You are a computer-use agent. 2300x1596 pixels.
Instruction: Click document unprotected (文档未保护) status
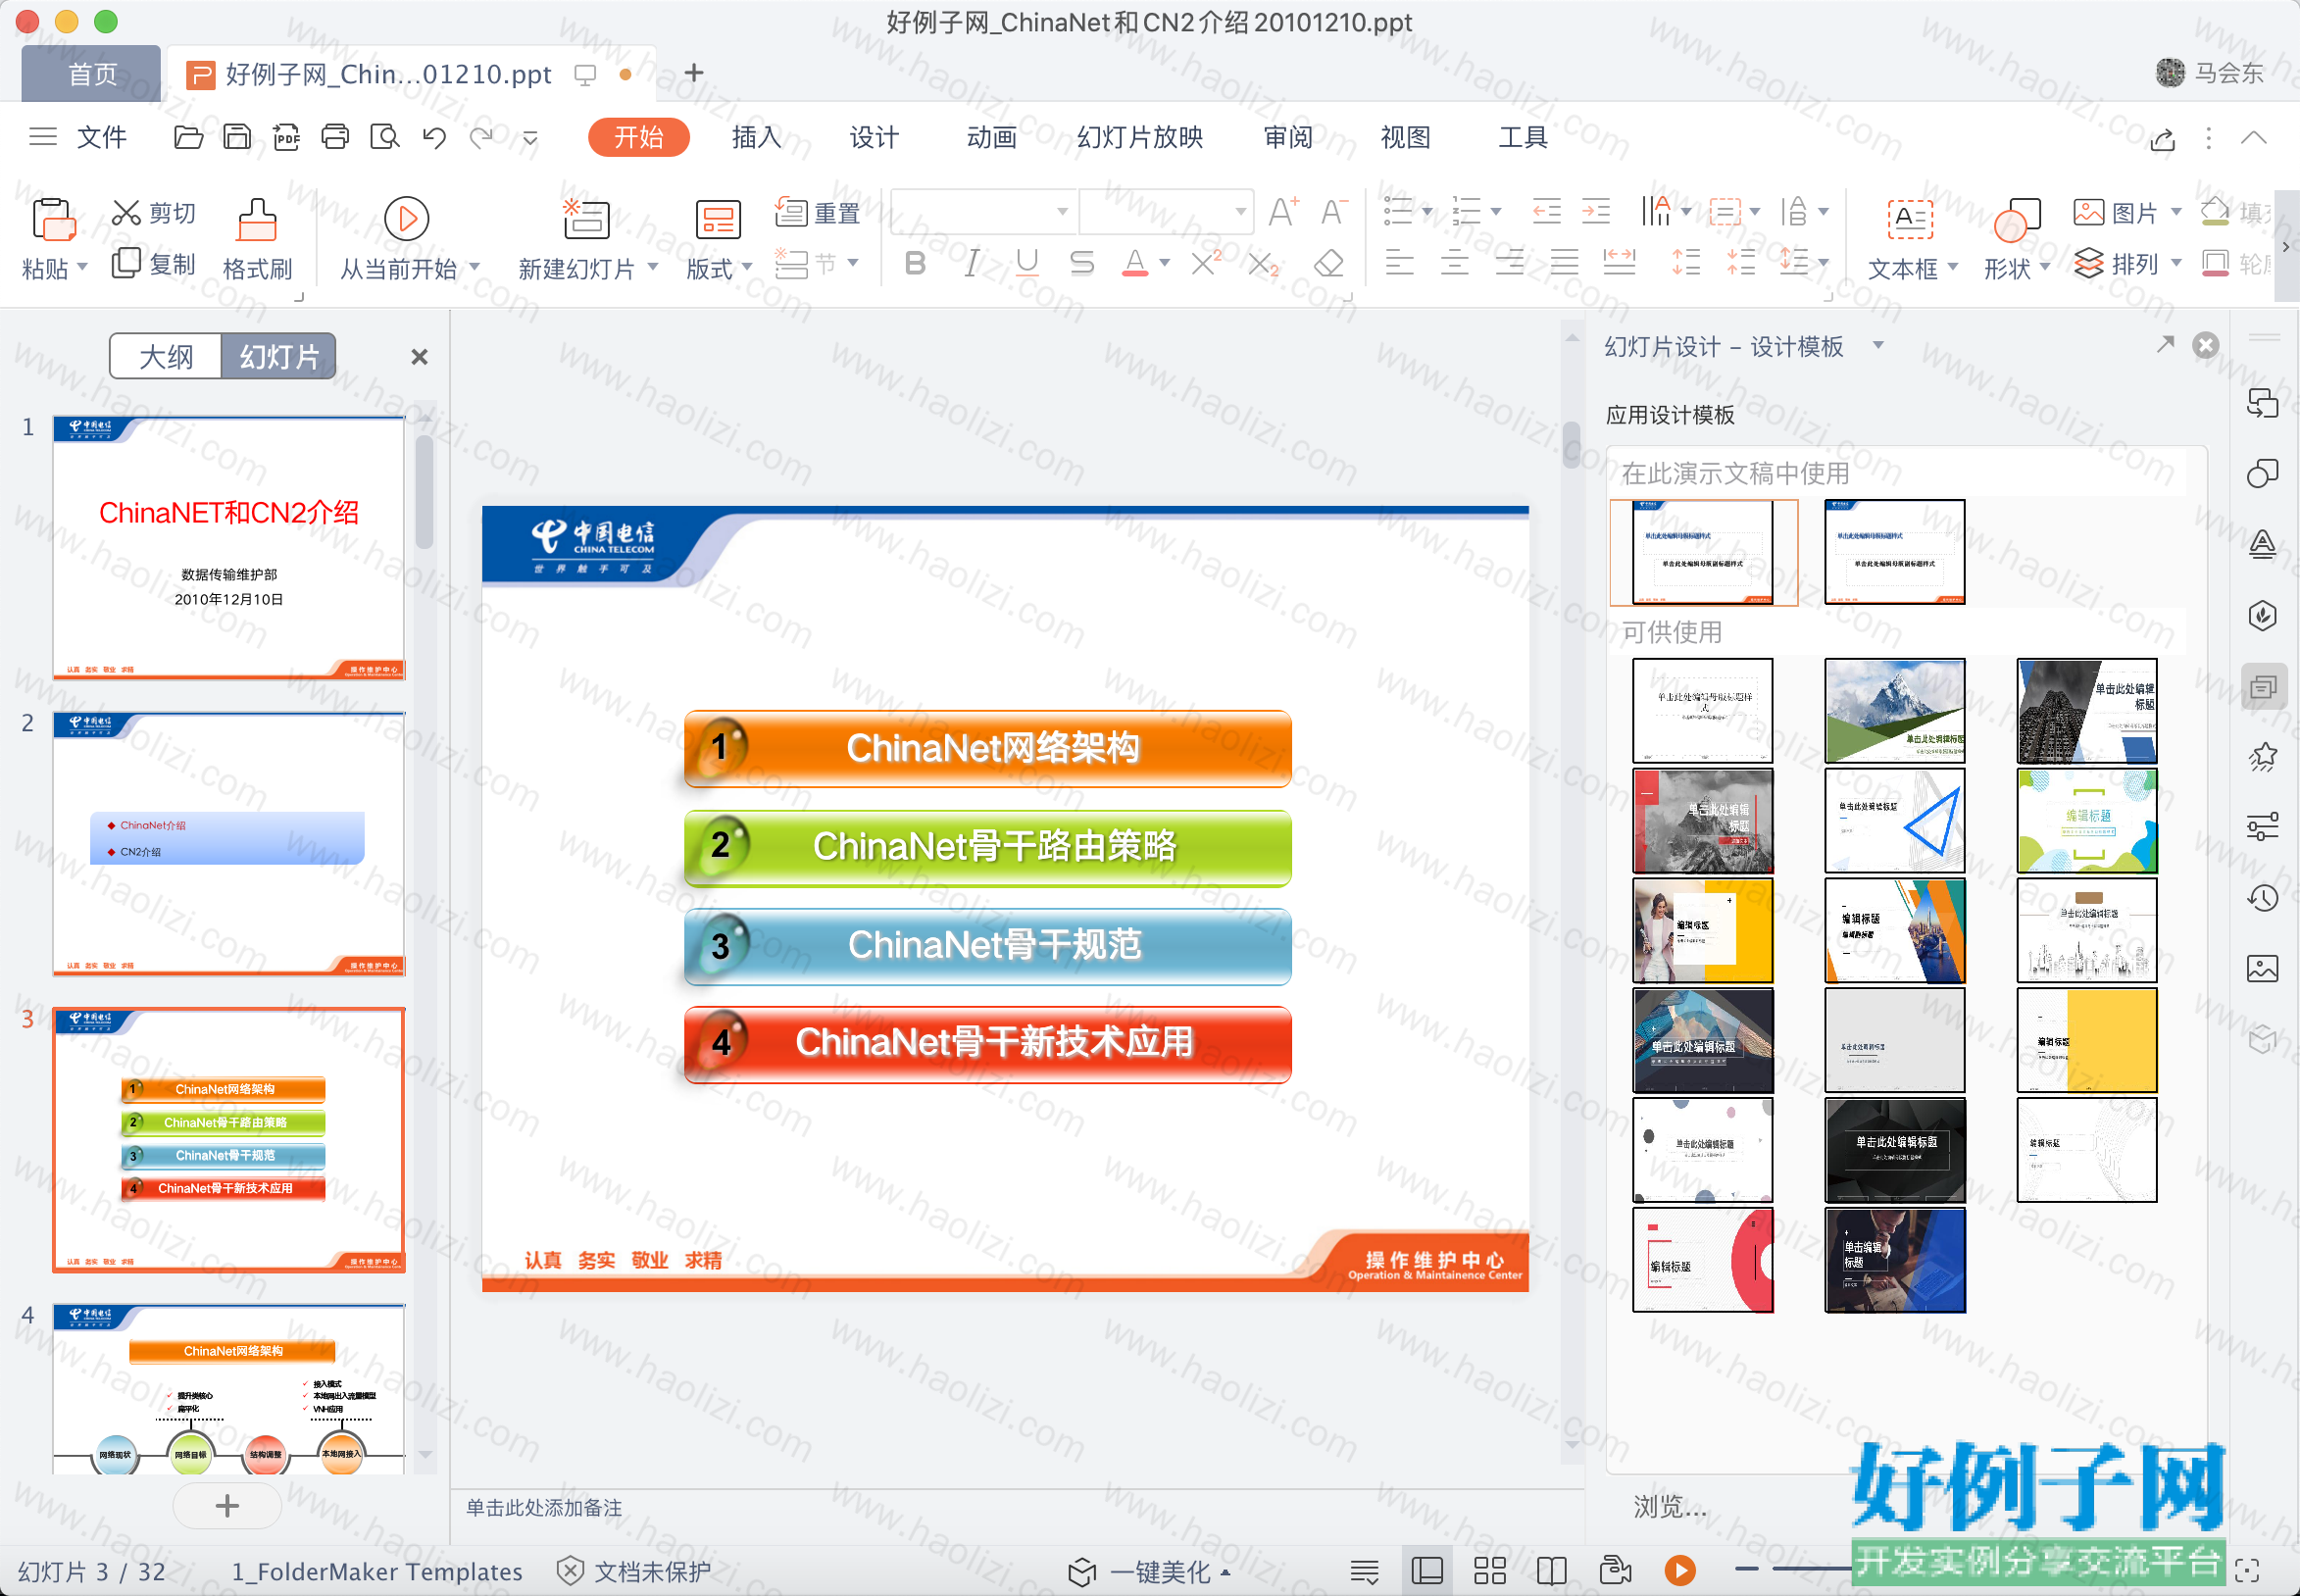635,1571
